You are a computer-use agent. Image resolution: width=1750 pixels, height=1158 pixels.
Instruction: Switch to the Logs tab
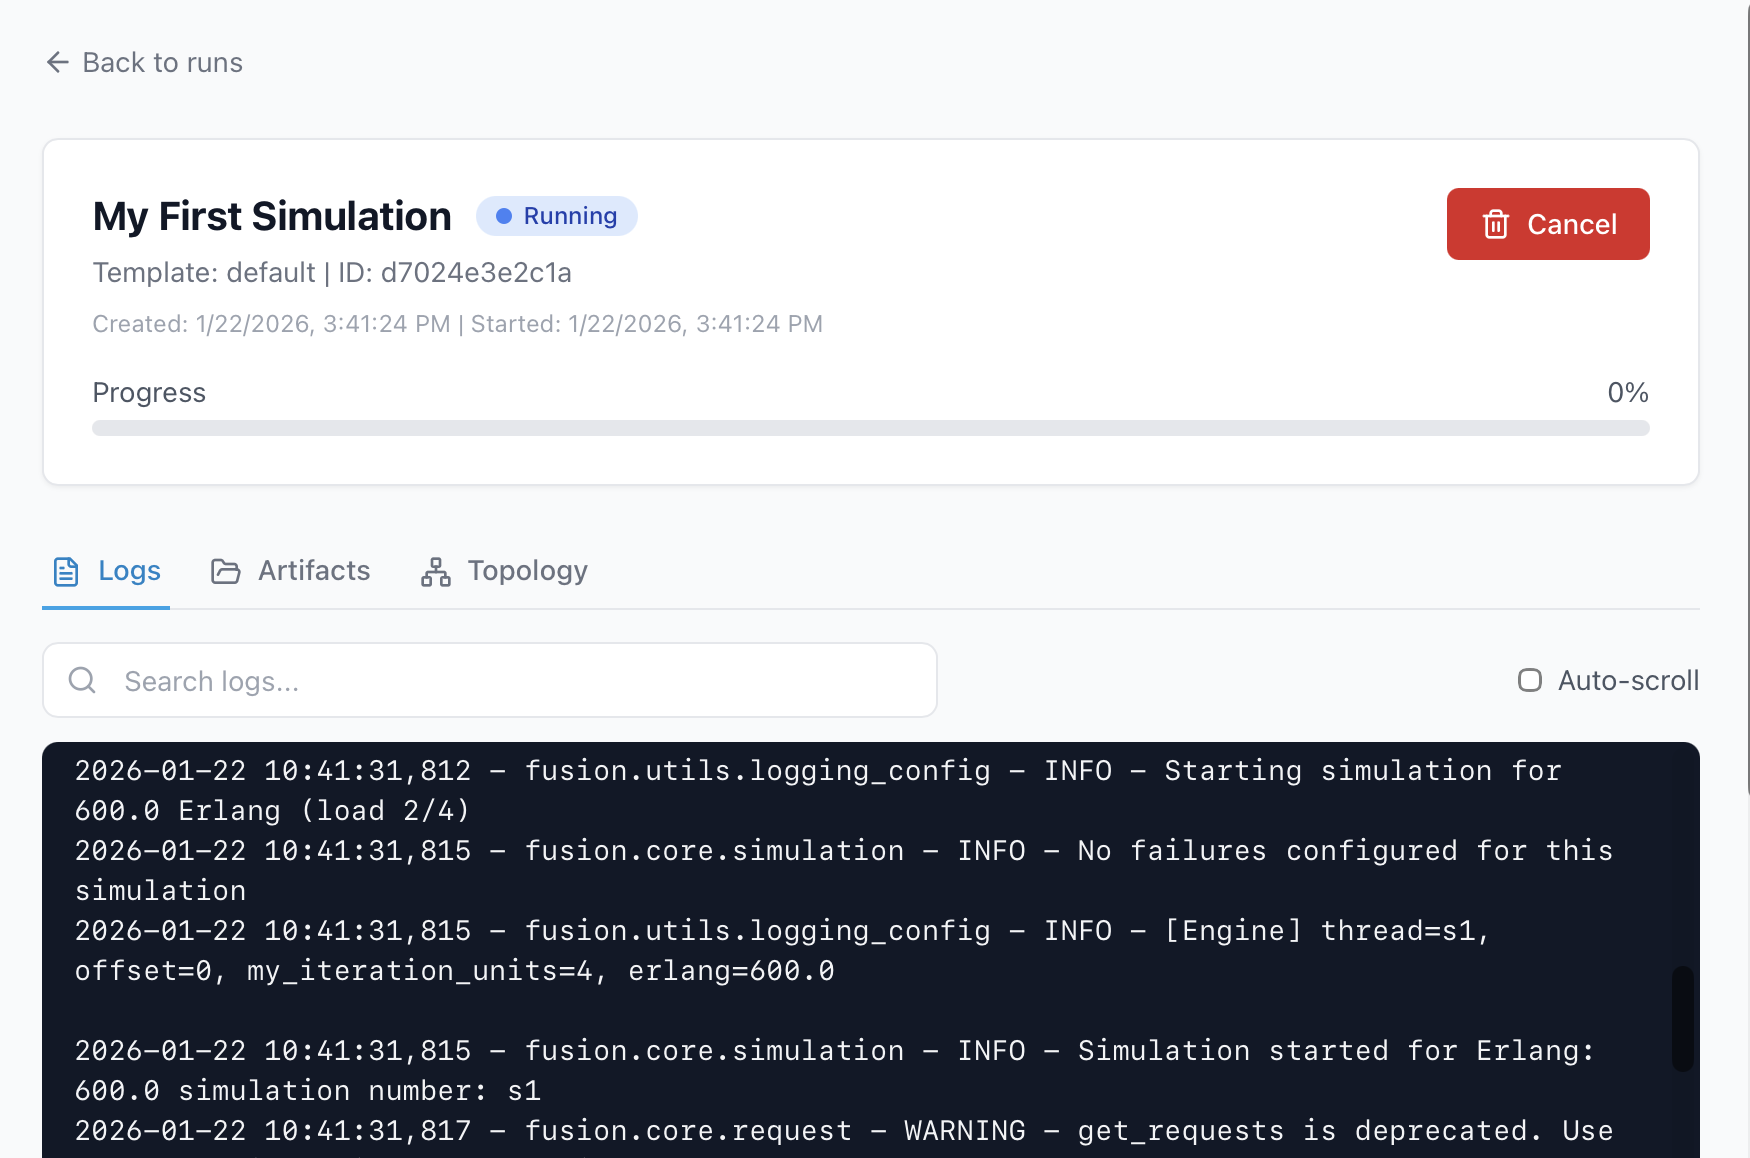[x=129, y=571]
